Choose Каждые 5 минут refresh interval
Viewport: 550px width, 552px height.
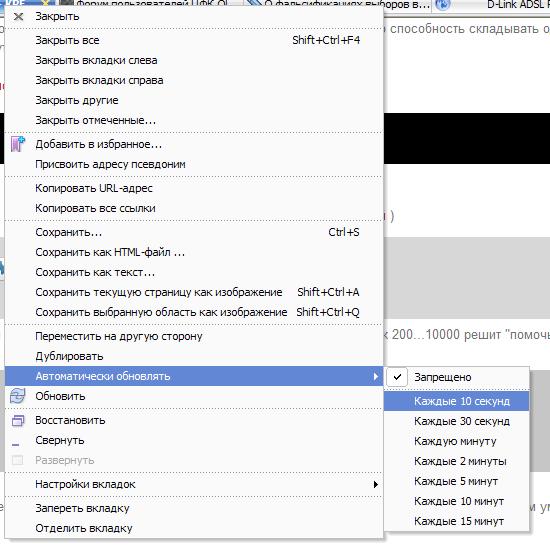coord(457,481)
